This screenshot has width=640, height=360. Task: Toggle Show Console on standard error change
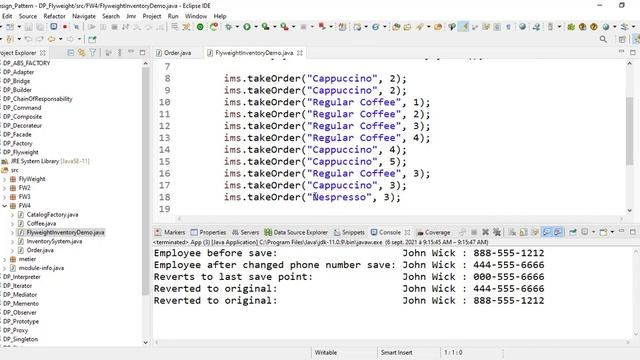[x=558, y=232]
